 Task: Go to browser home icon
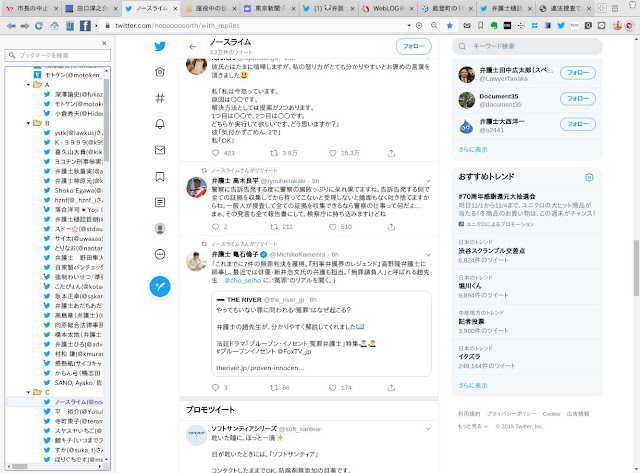tap(54, 26)
